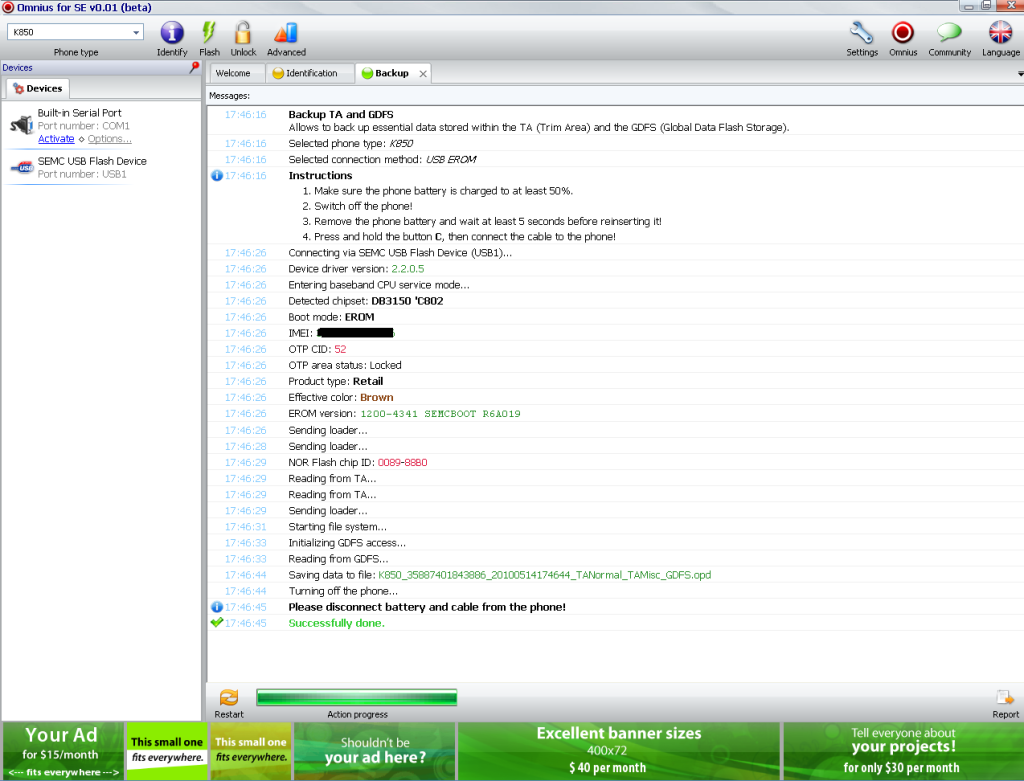Select the Backup tab
1024x781 pixels.
[392, 73]
